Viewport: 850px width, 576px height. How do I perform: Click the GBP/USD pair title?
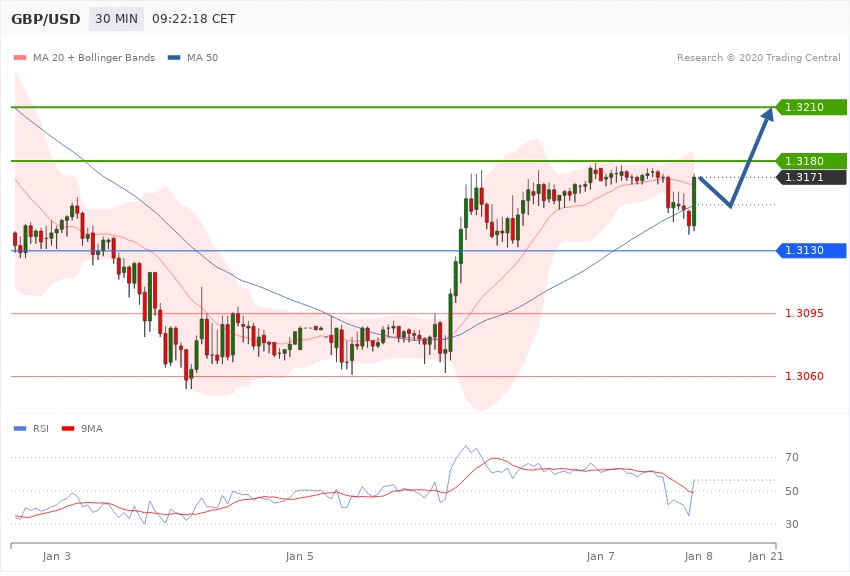tap(46, 19)
